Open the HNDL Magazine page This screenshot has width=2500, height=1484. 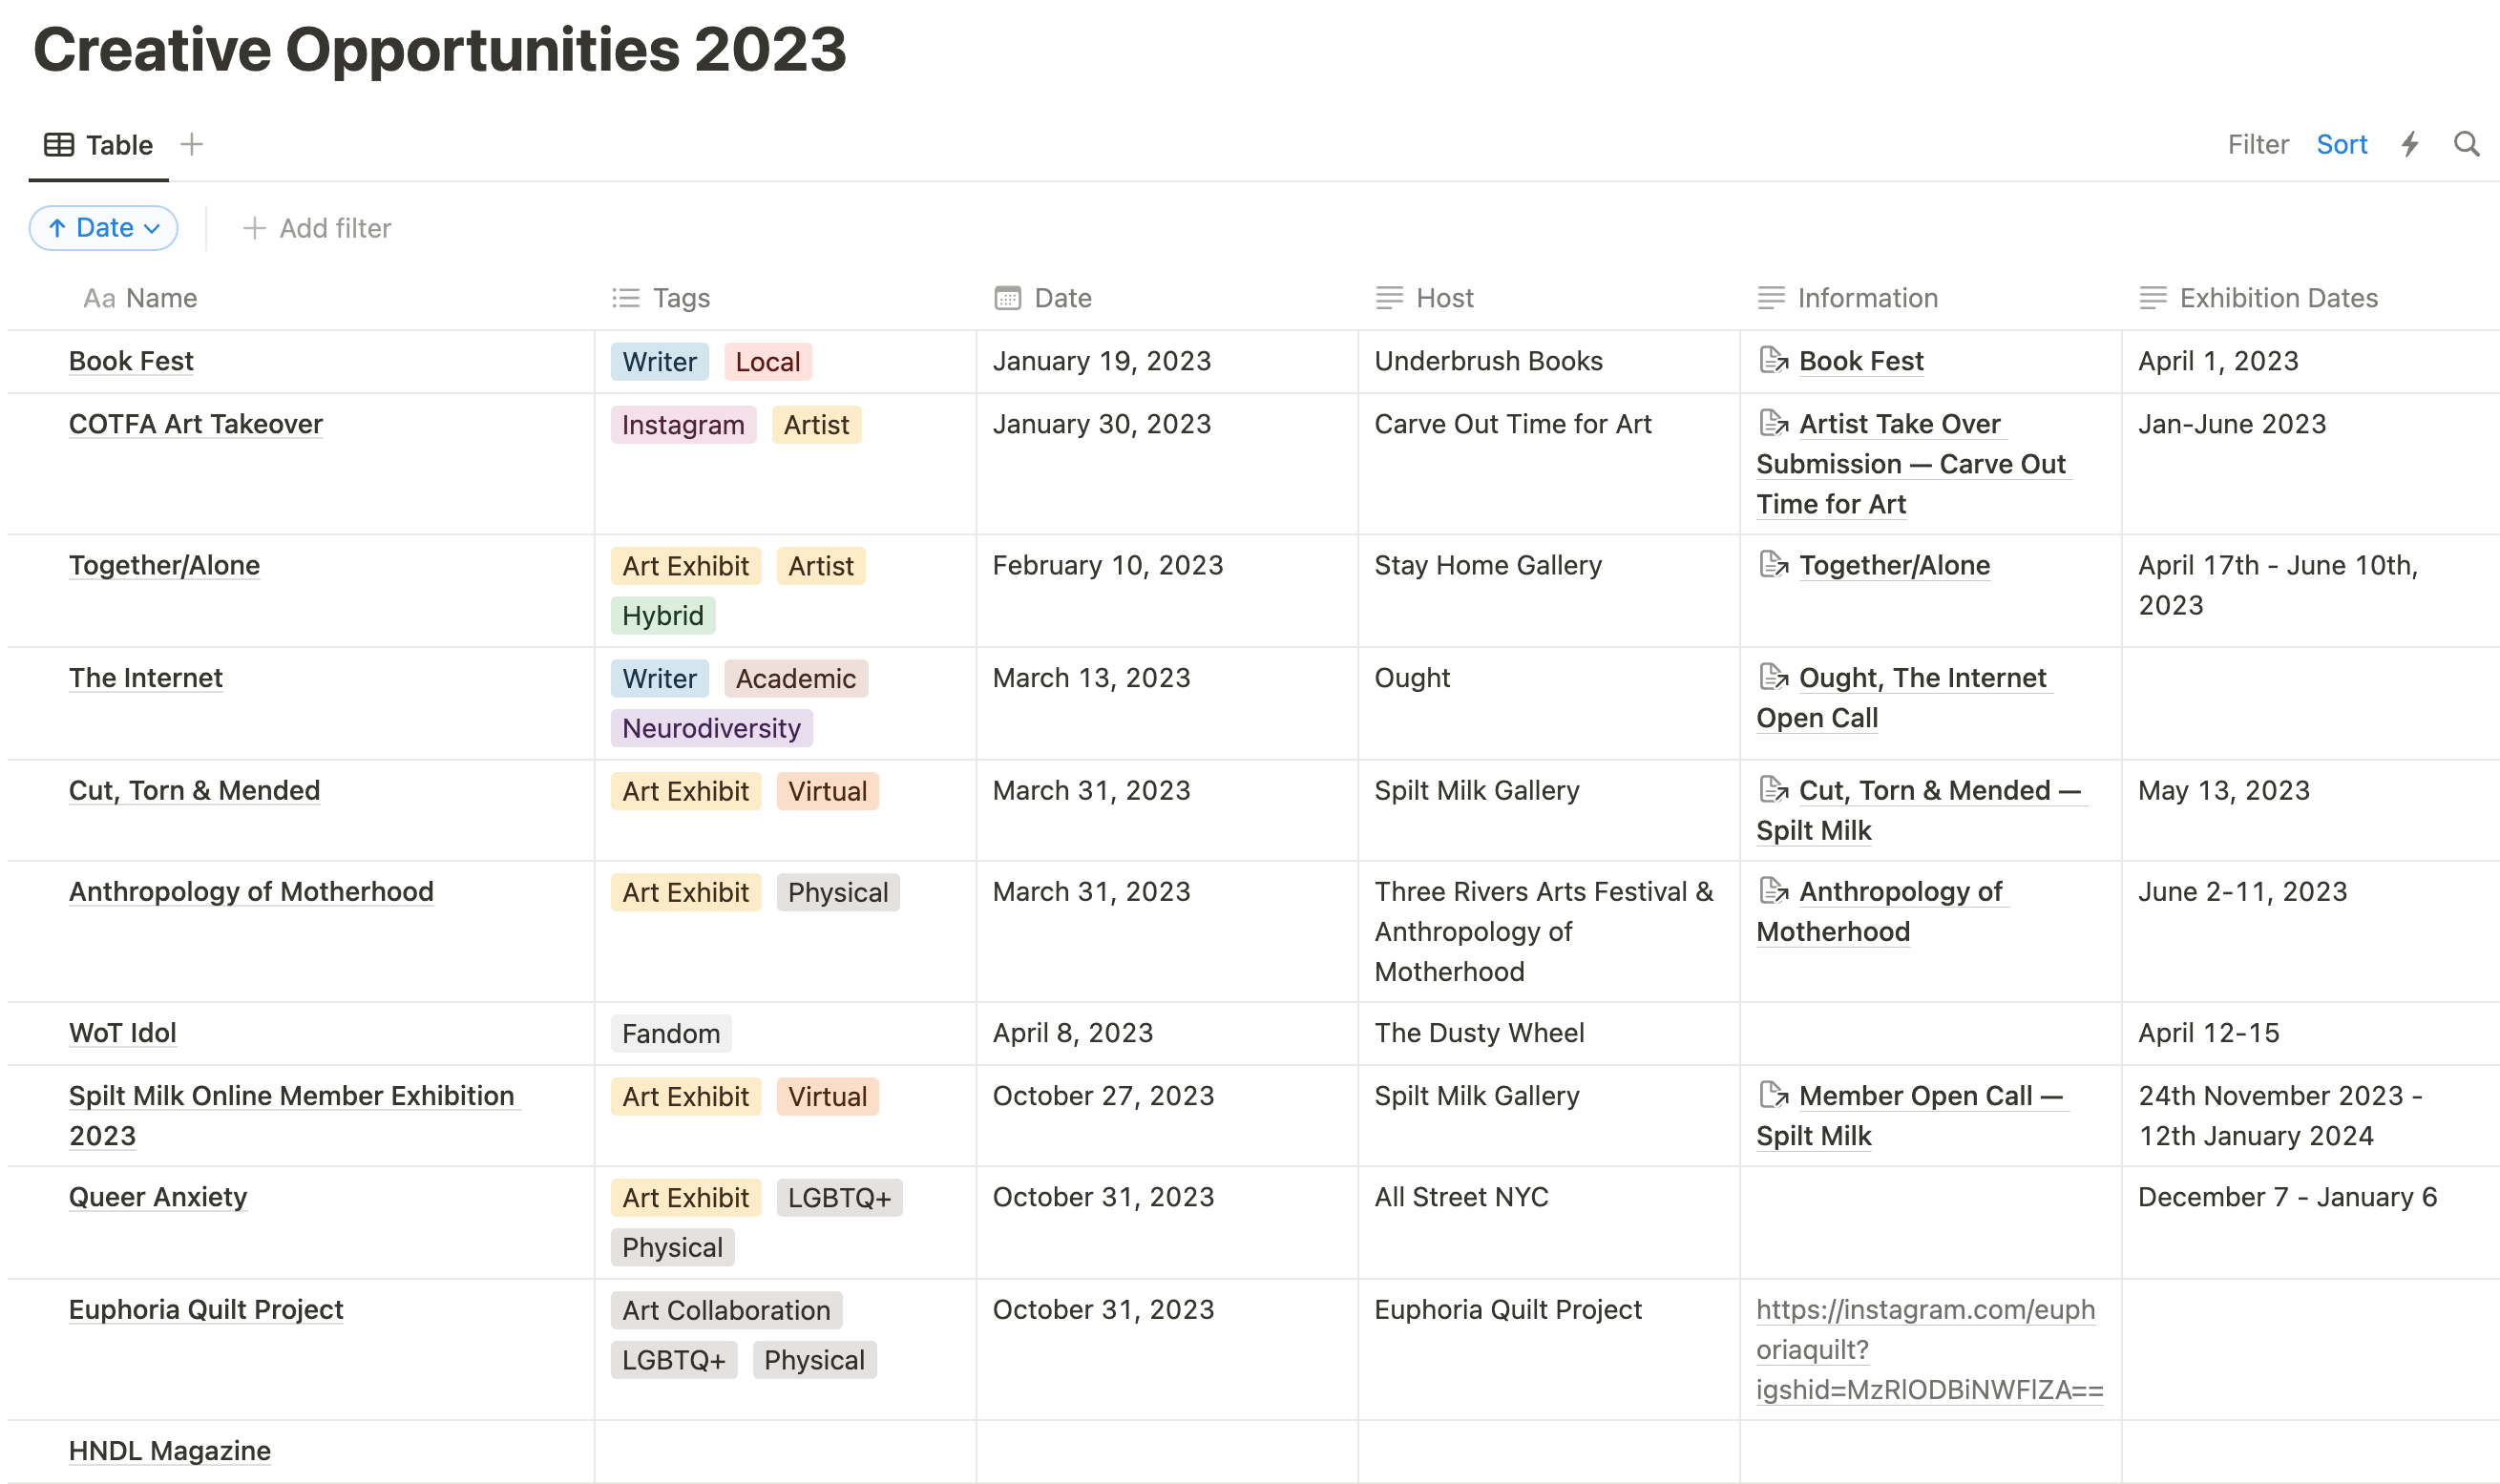170,1451
